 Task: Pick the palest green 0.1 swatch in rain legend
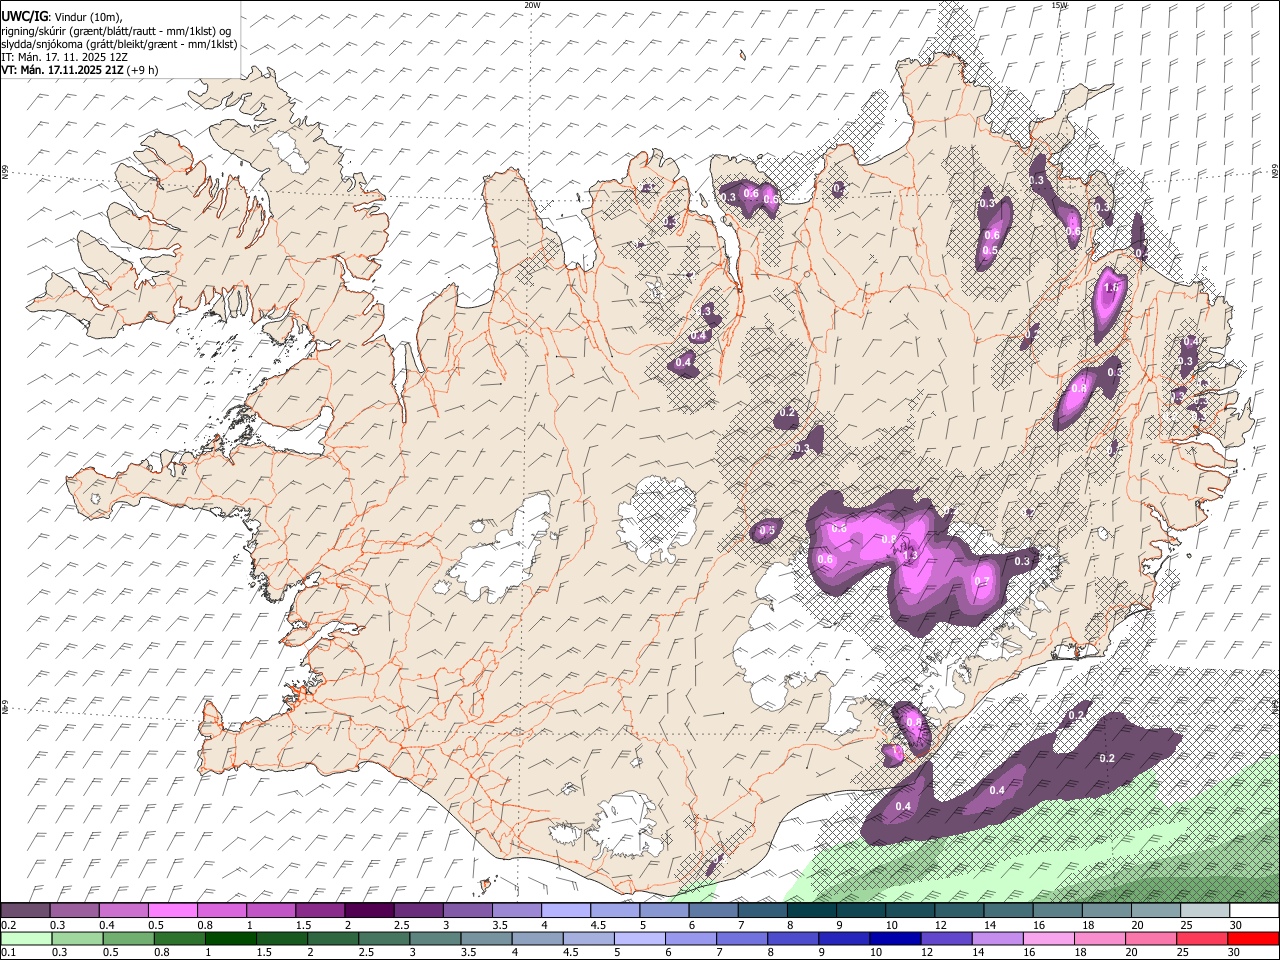coord(26,938)
